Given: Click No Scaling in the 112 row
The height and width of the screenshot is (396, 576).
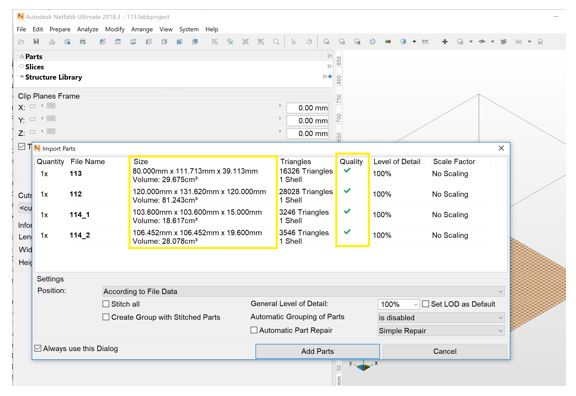Looking at the screenshot, I should point(450,194).
